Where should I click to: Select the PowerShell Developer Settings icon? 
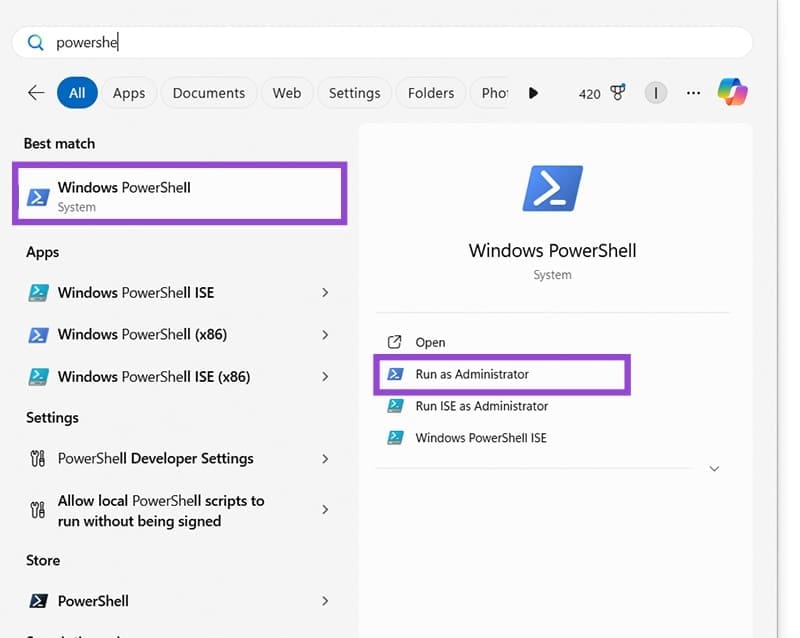click(x=40, y=458)
